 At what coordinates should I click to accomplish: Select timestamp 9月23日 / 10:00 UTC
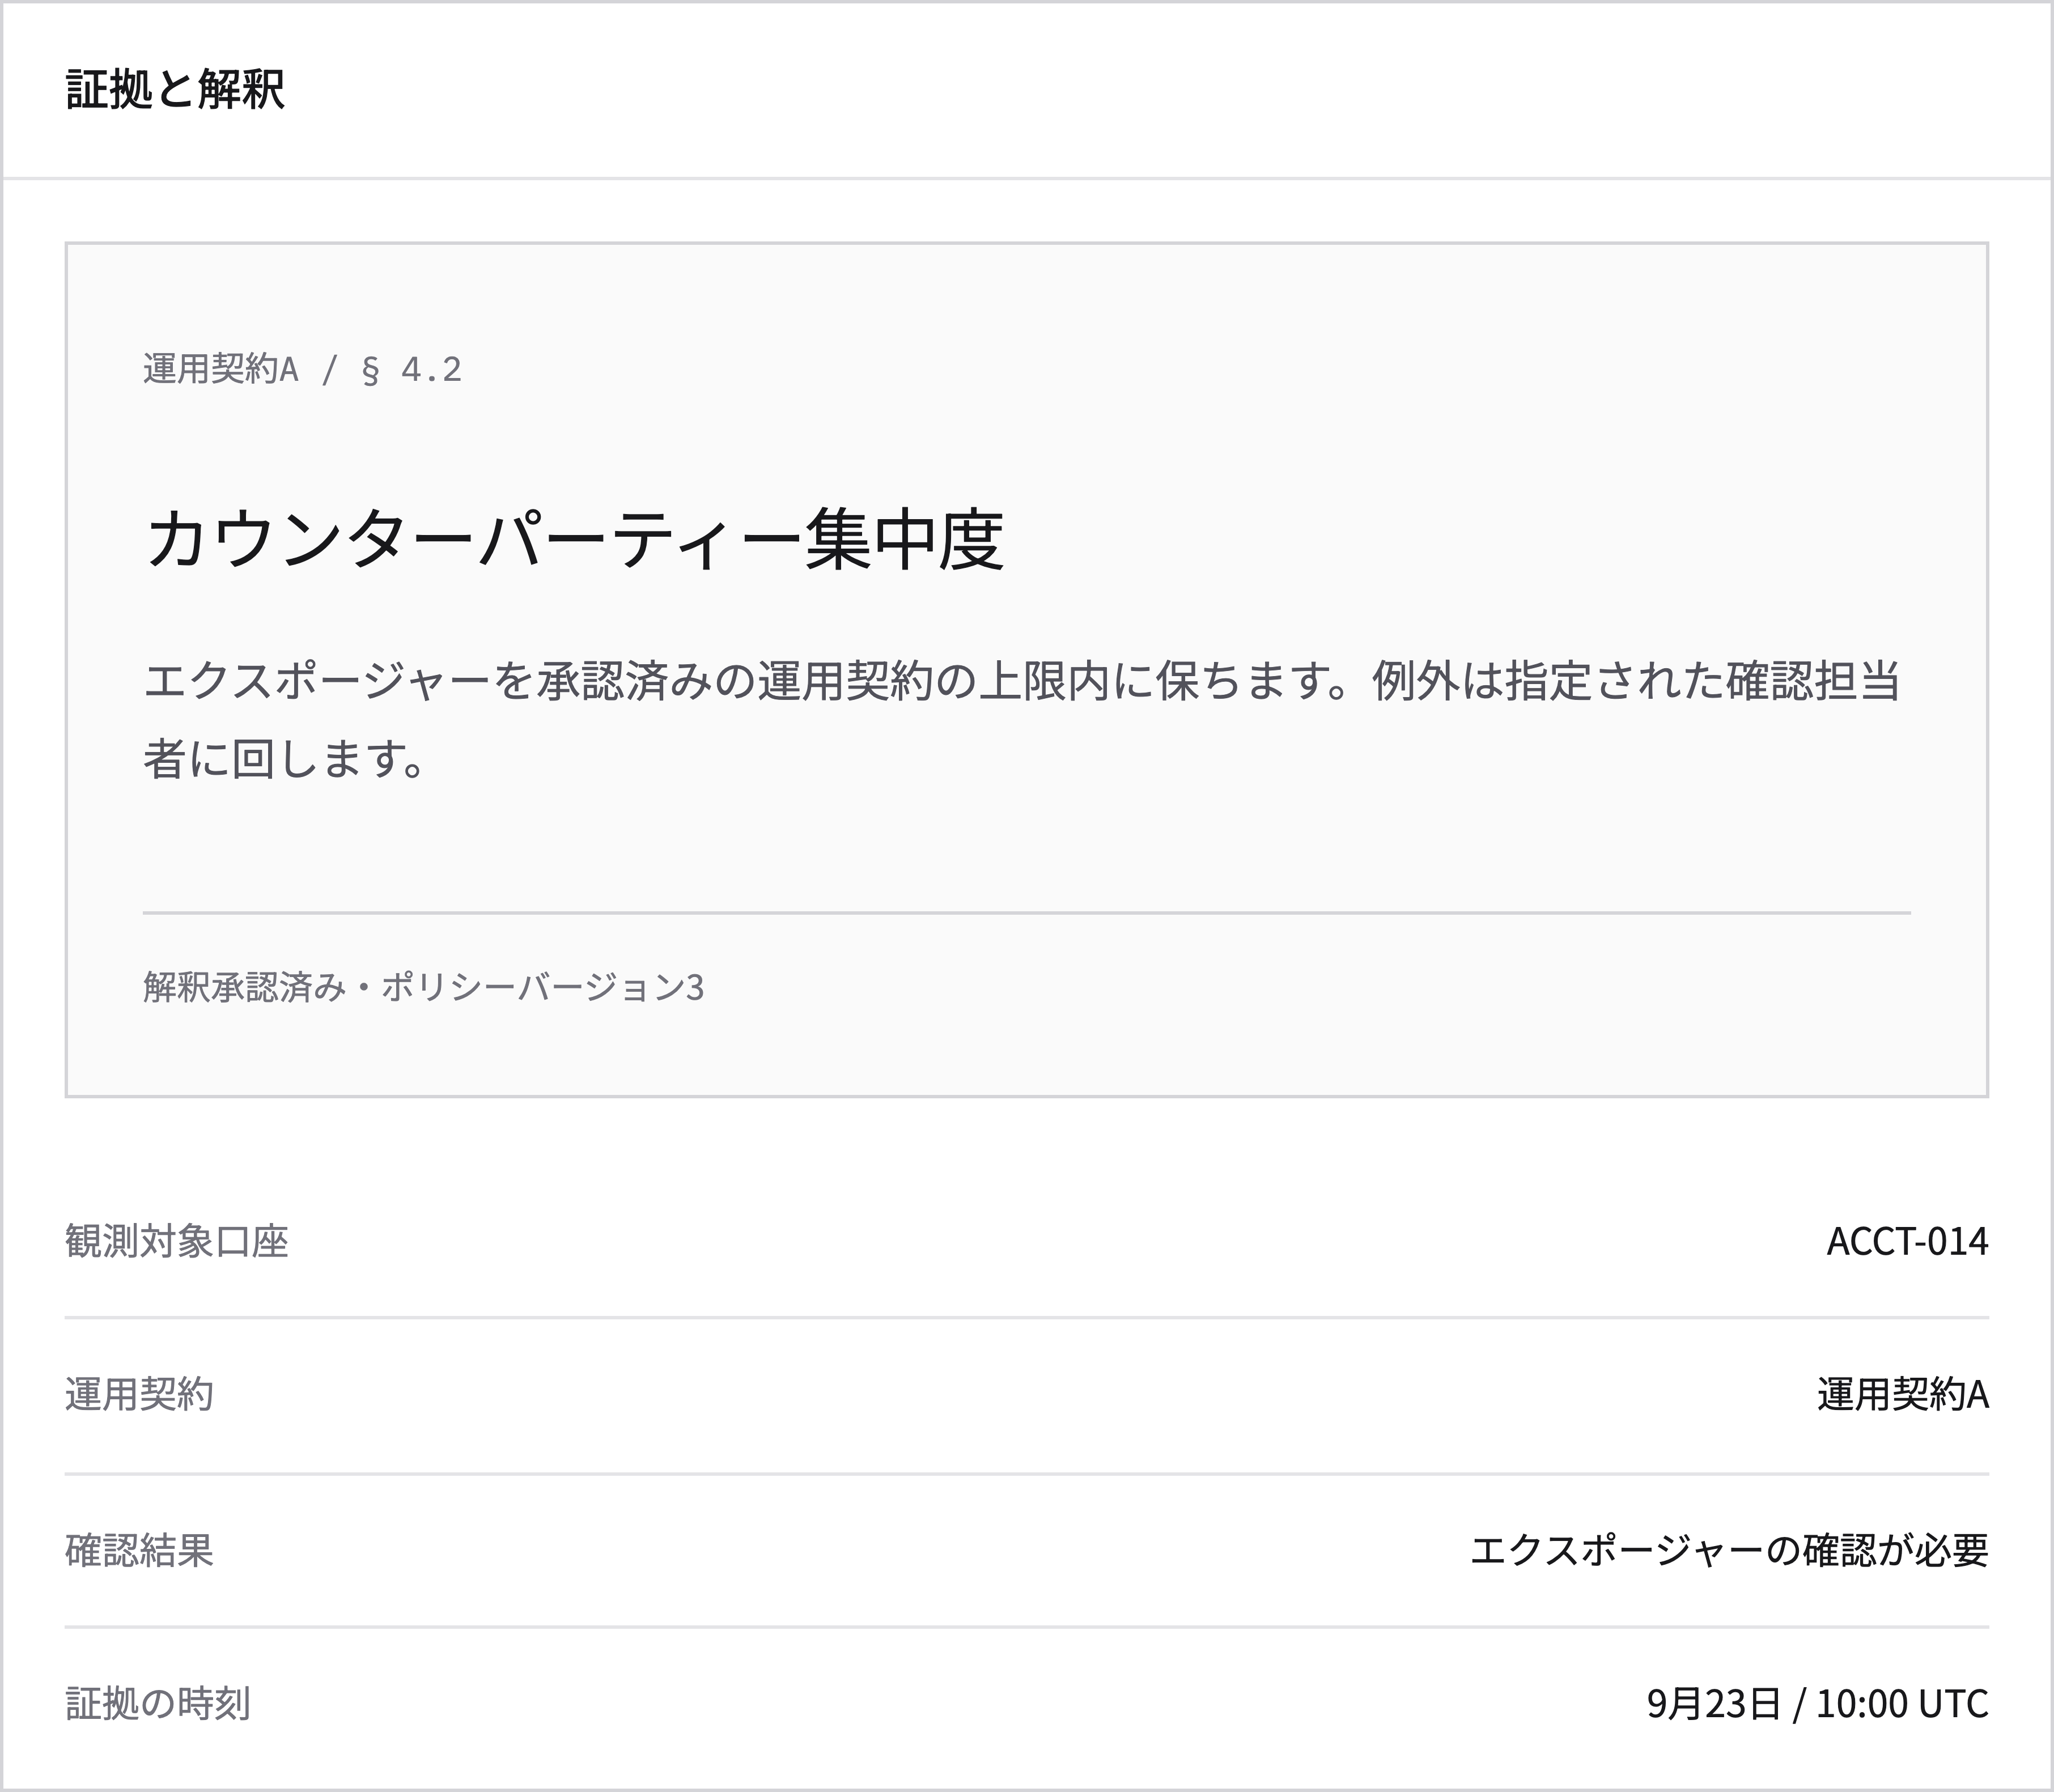pyautogui.click(x=1818, y=1703)
